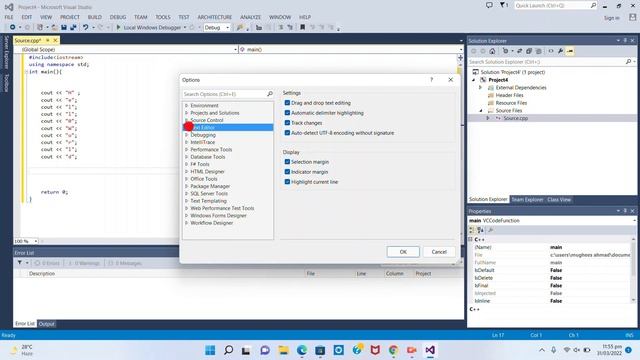Open Microsoft Edge from the taskbar
Viewport: 640px width, 360px height.
click(302, 350)
